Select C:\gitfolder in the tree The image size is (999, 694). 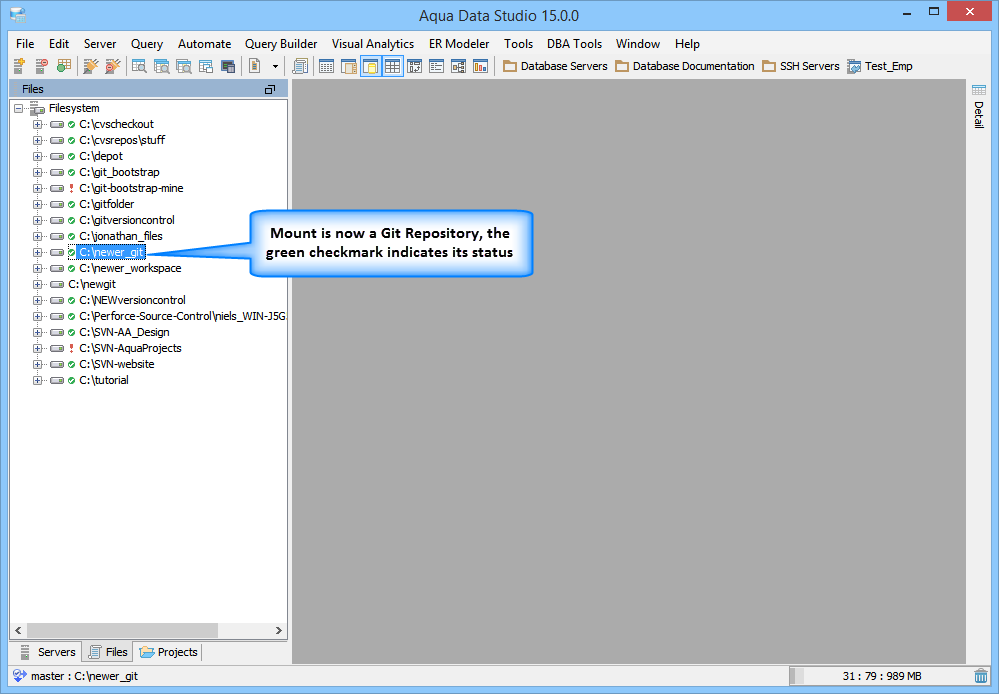point(106,204)
